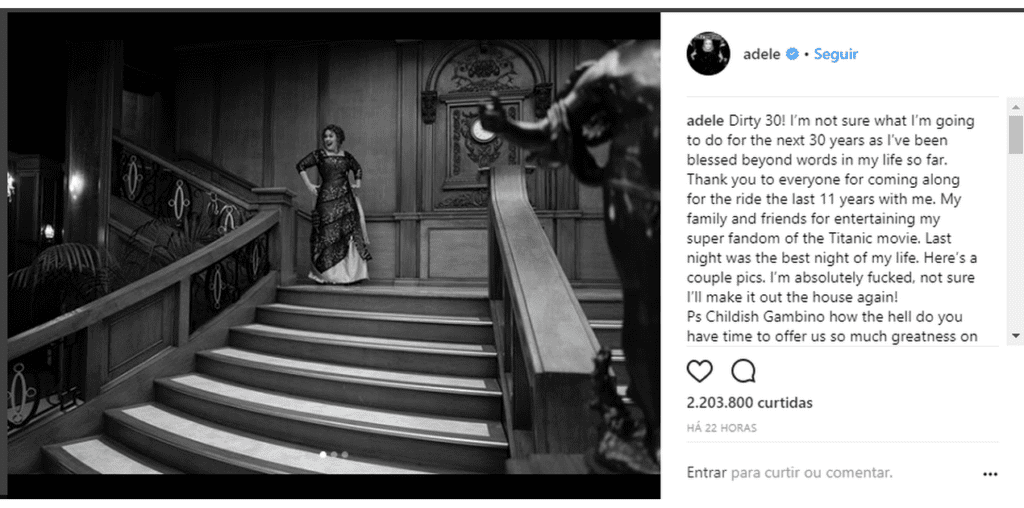Click the 'para curtir ou comentar' text
The height and width of the screenshot is (508, 1024).
coord(812,472)
